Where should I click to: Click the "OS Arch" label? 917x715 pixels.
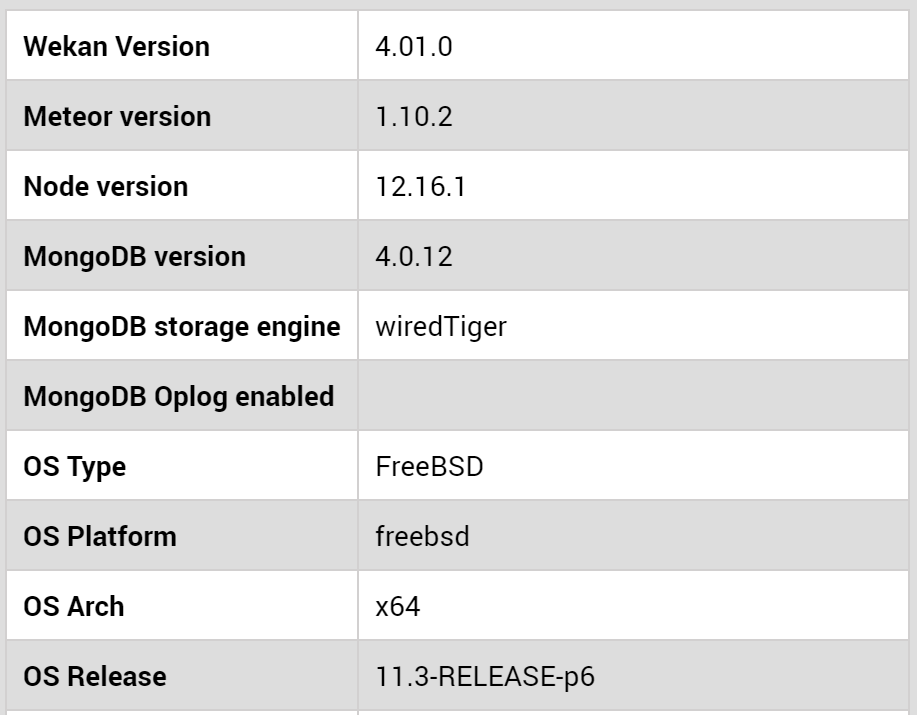click(x=73, y=607)
